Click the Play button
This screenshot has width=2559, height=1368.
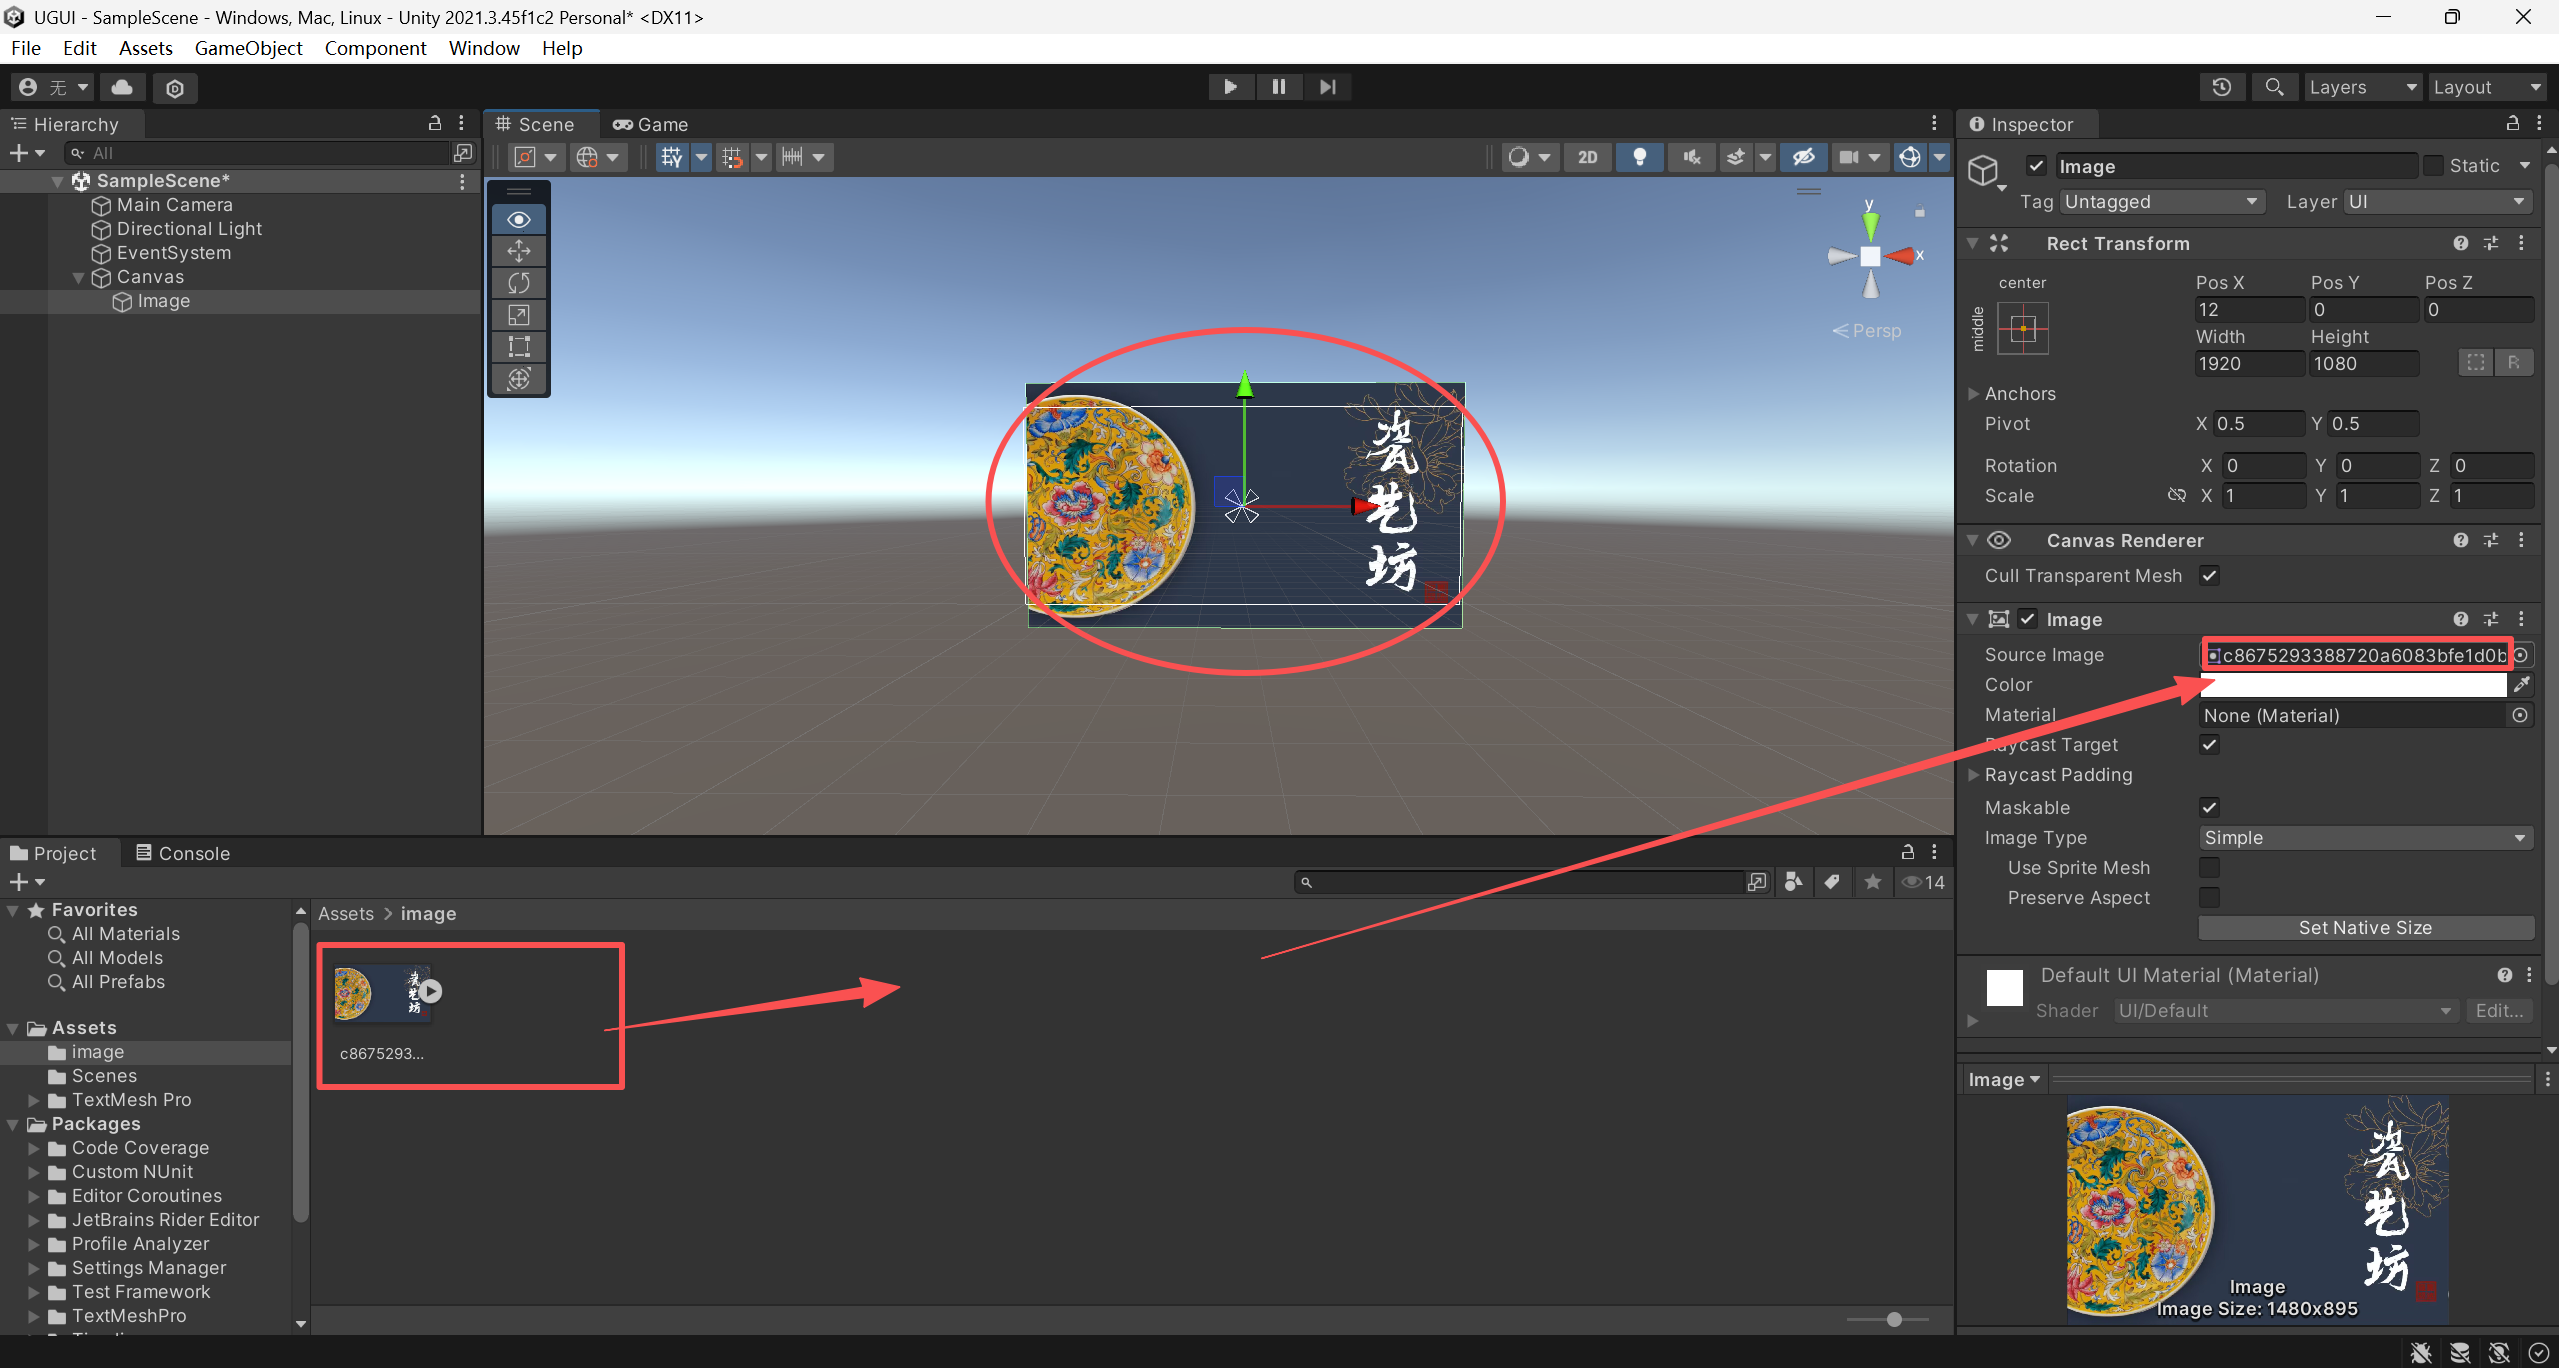(1230, 87)
